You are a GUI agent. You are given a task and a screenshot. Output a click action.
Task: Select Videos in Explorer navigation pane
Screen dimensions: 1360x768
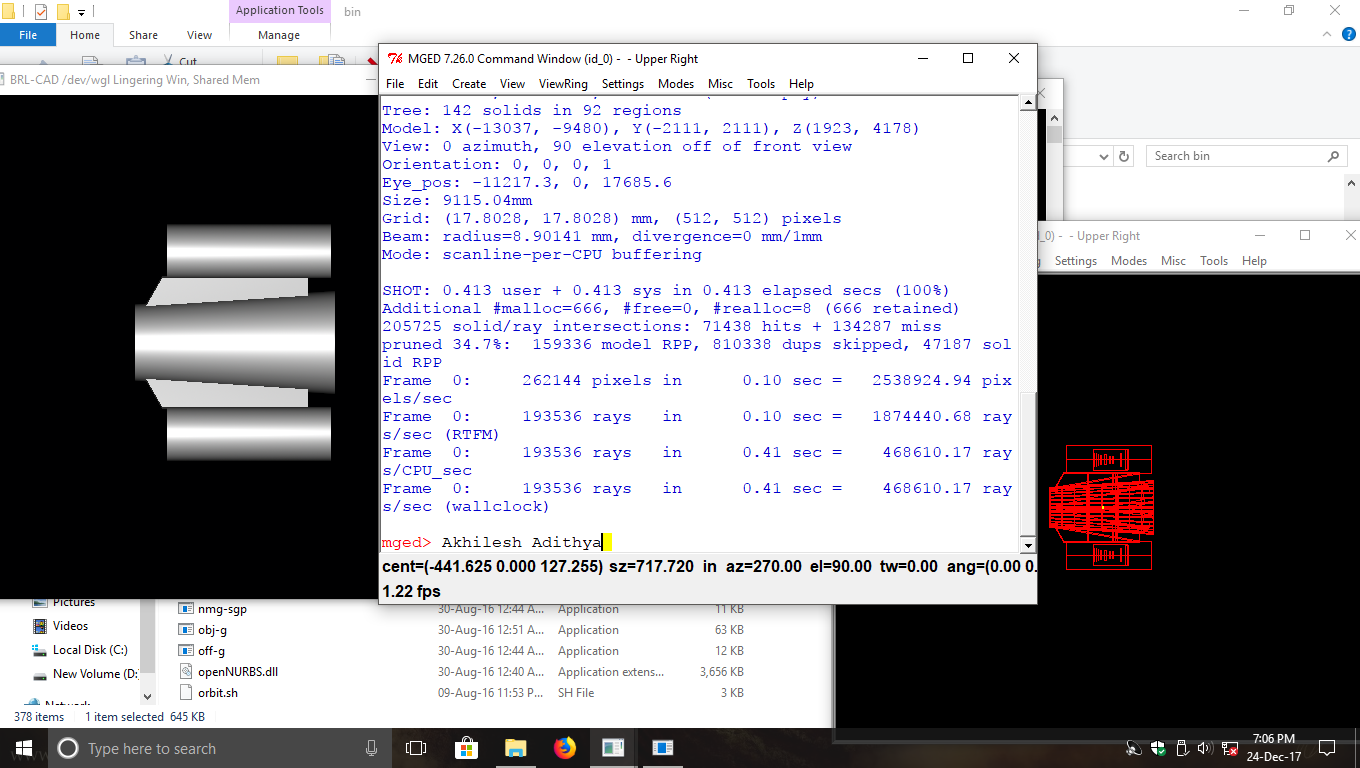click(x=70, y=626)
